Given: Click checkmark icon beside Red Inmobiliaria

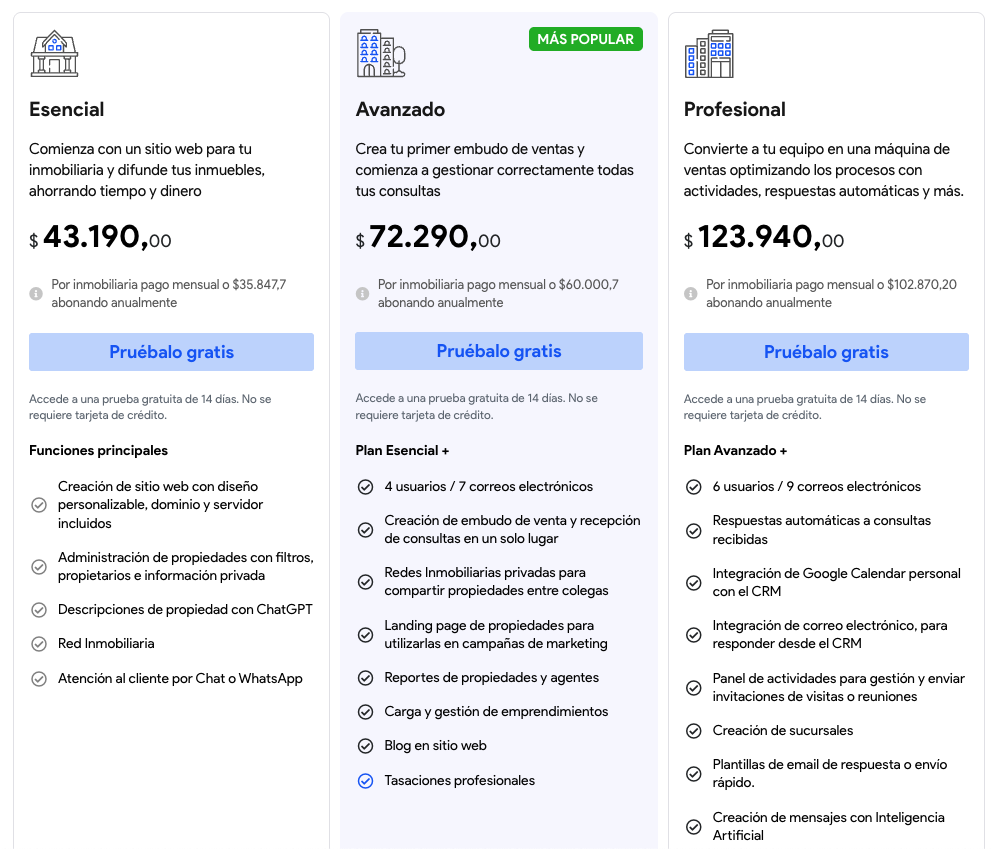Looking at the screenshot, I should pos(39,644).
